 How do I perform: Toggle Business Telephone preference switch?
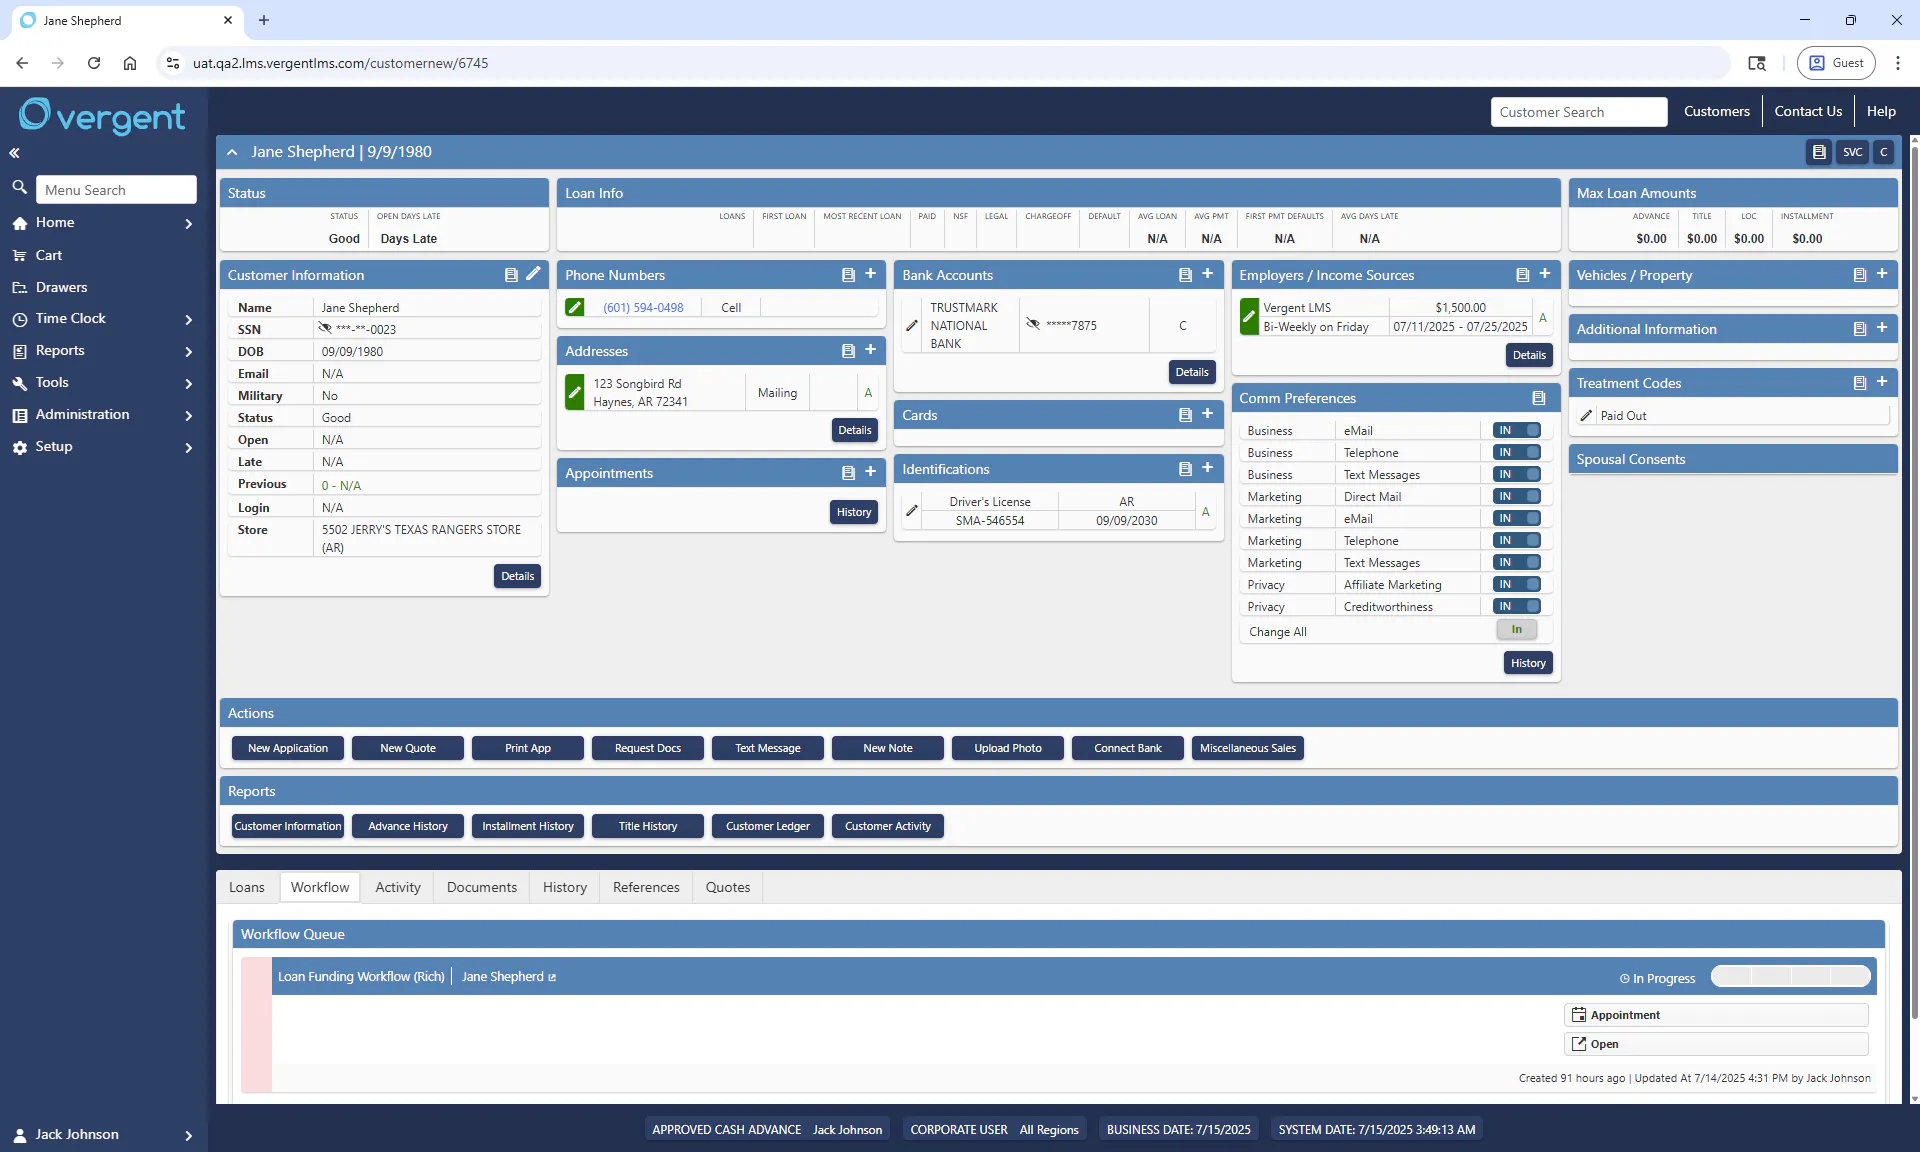(x=1517, y=452)
